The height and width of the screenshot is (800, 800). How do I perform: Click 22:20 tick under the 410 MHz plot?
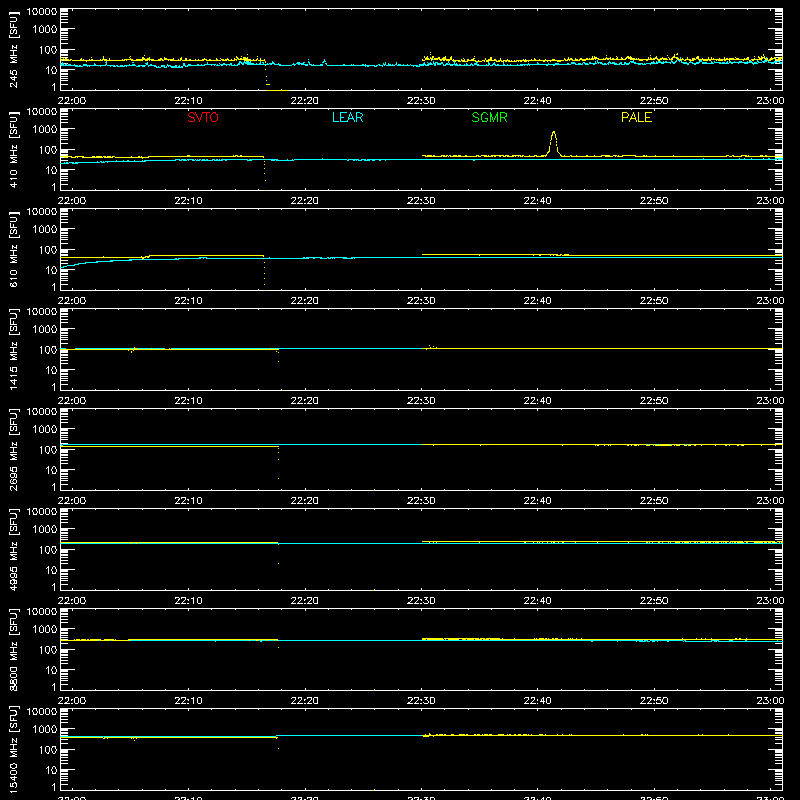click(305, 201)
